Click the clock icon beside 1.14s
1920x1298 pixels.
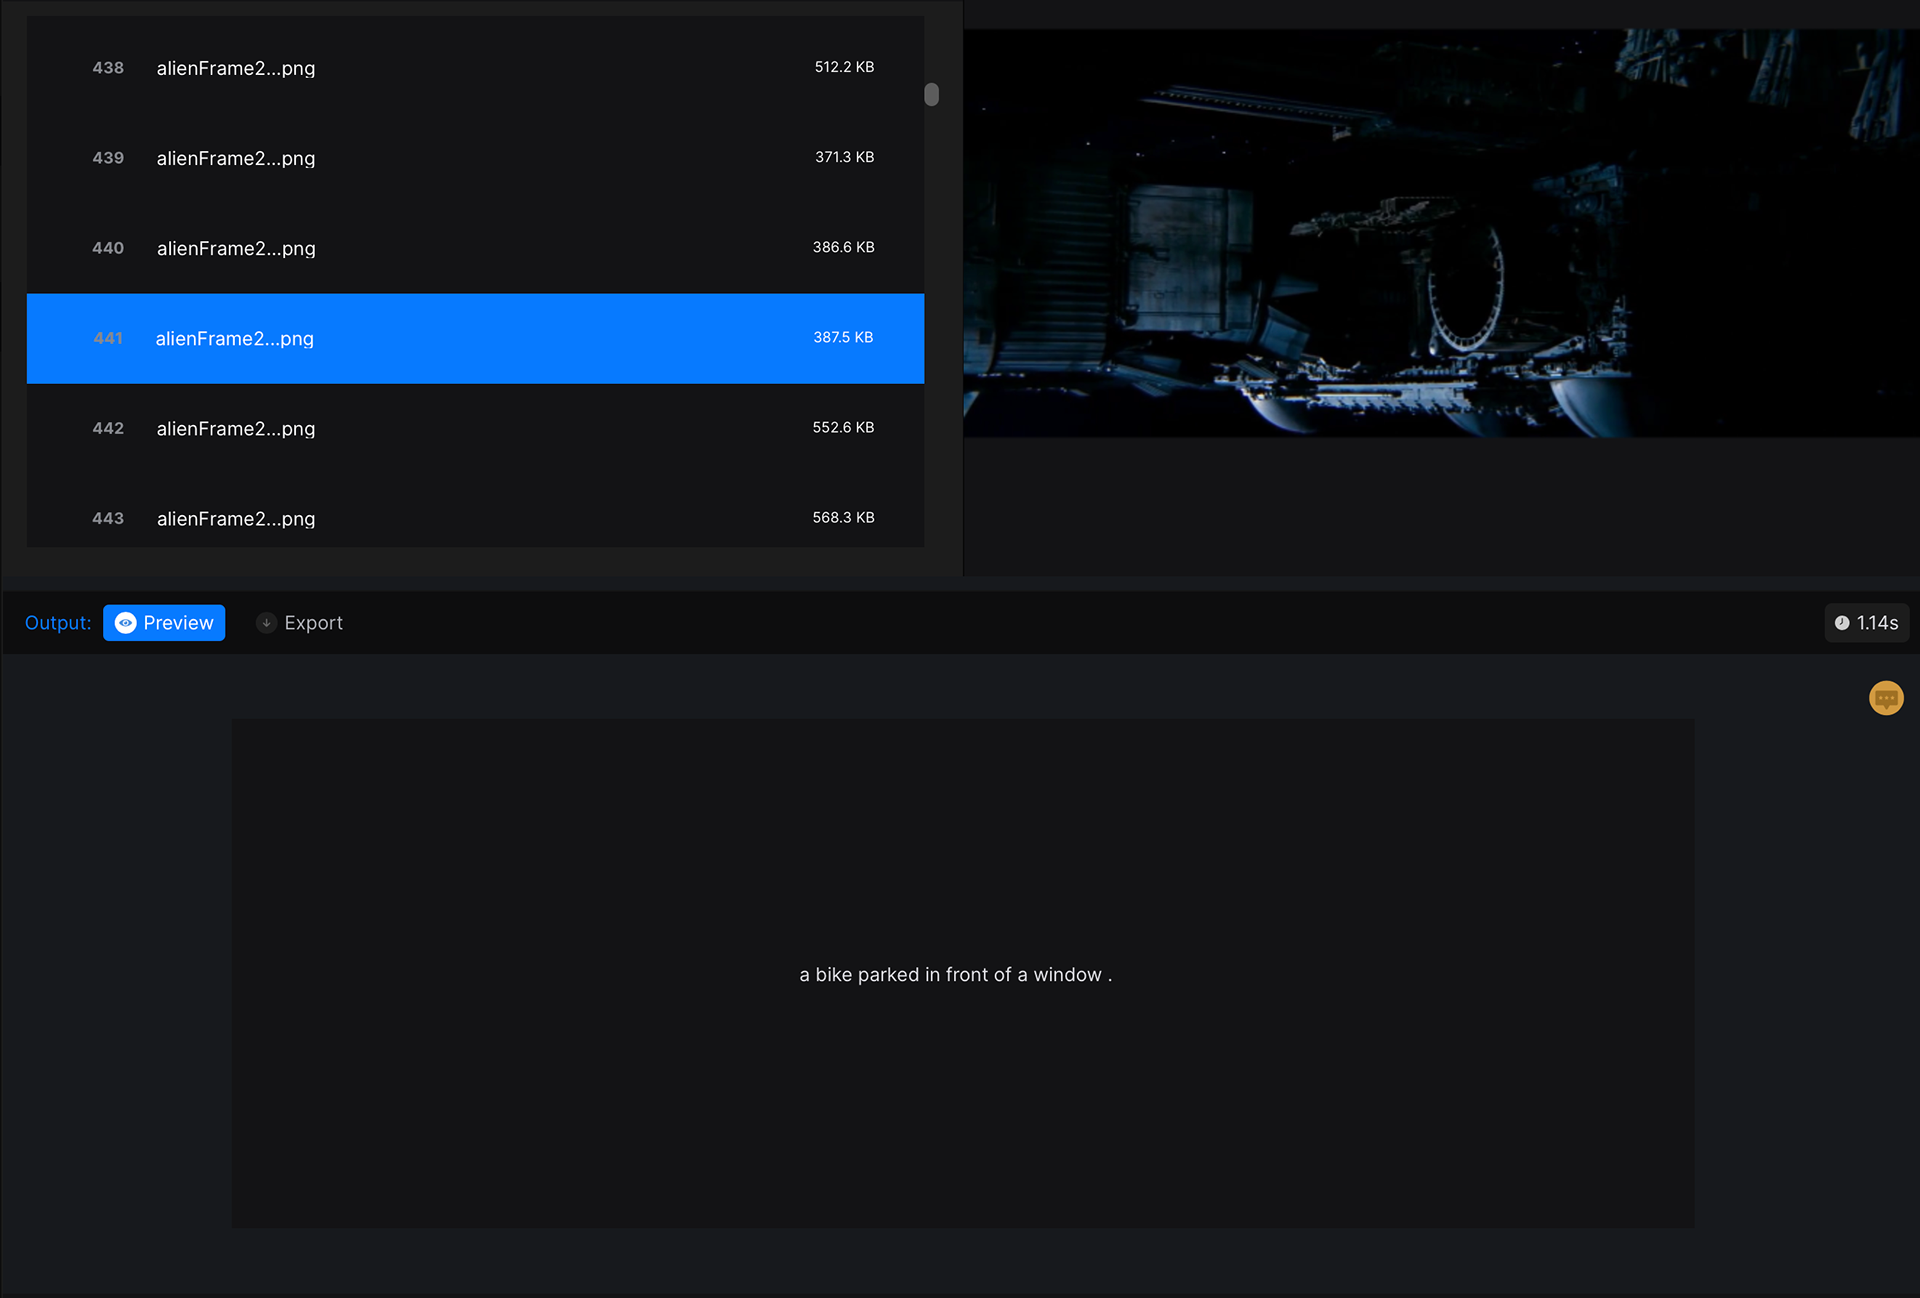pyautogui.click(x=1841, y=623)
